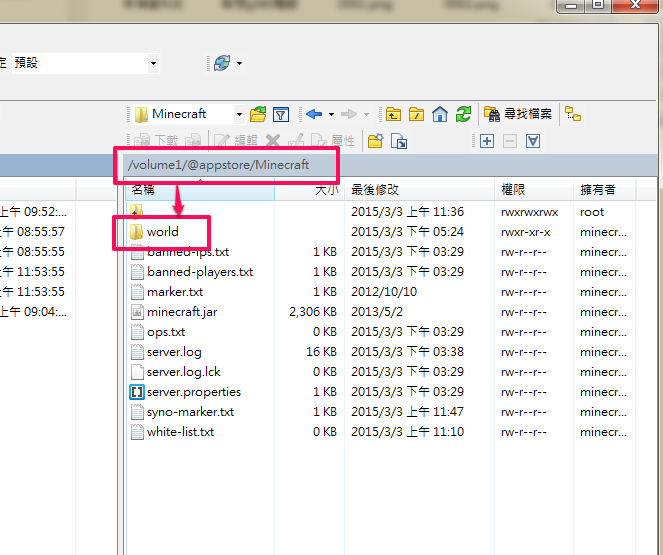Select the banned-ips.txt file
Viewport: 663px width, 555px height.
[188, 252]
